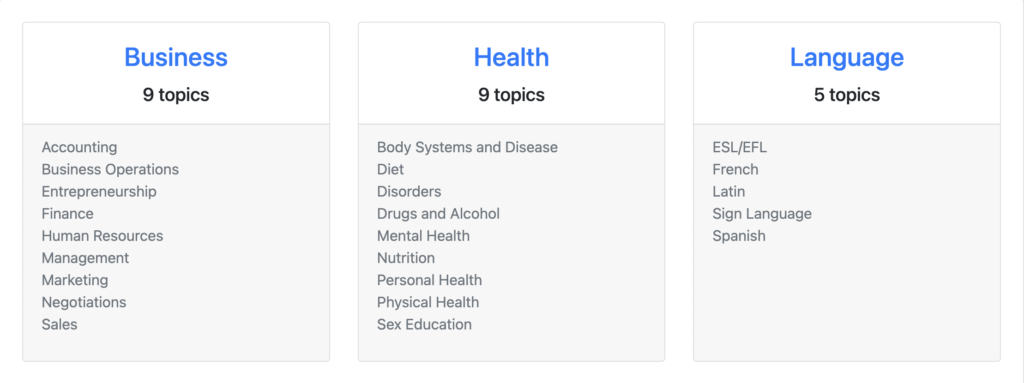Go to Drugs and Alcohol topic

click(x=438, y=214)
